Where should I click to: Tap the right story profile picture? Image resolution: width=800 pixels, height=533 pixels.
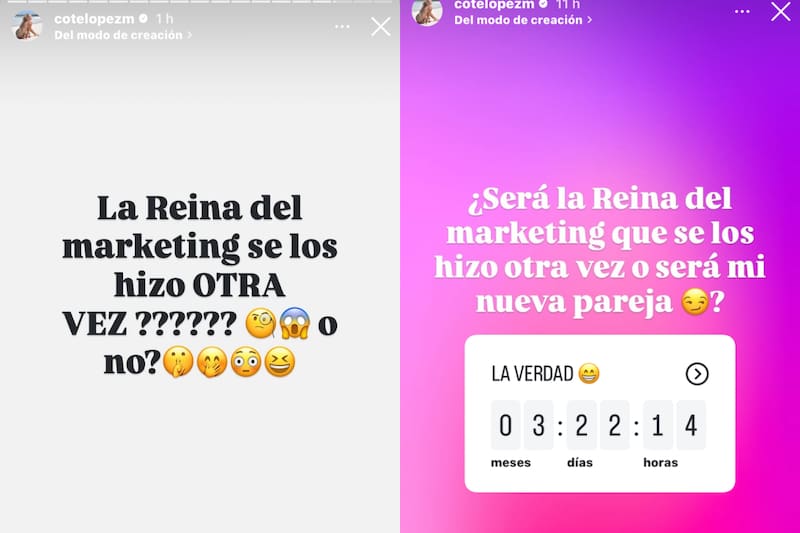click(427, 11)
